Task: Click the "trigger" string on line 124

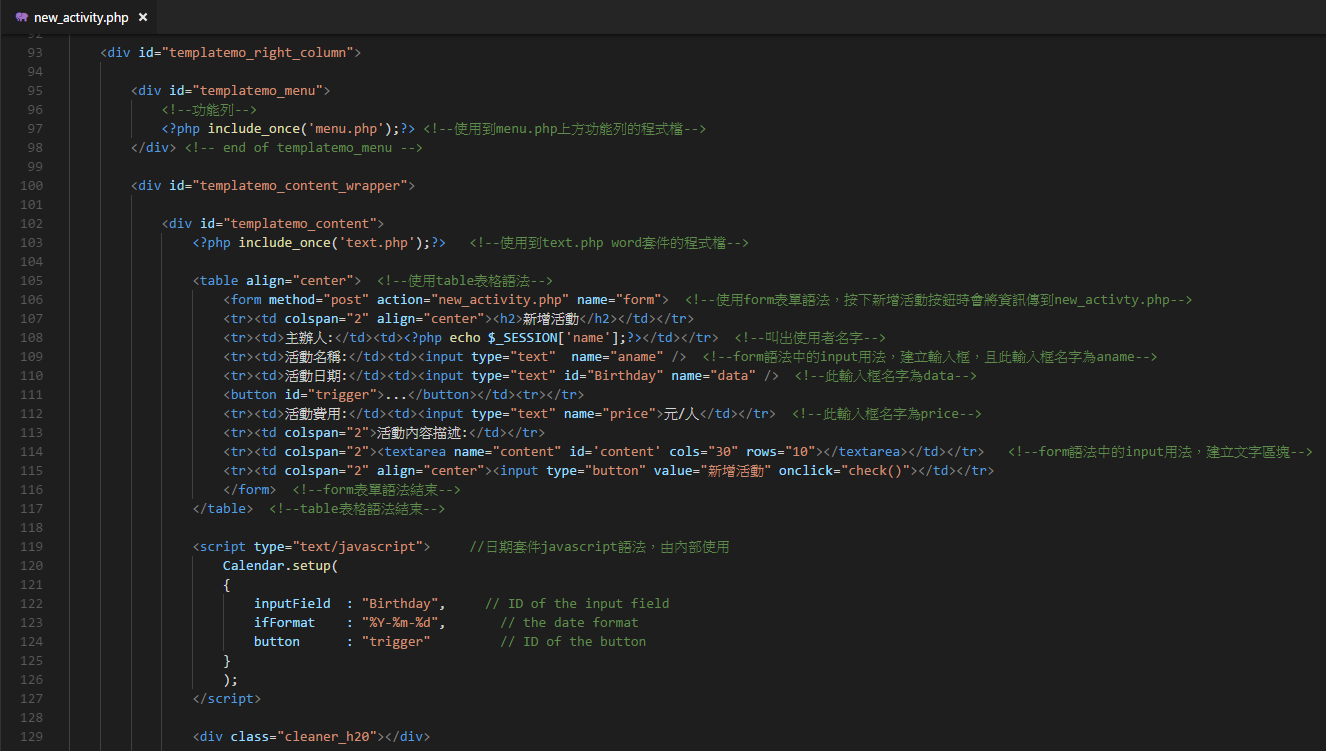Action: pyautogui.click(x=396, y=641)
